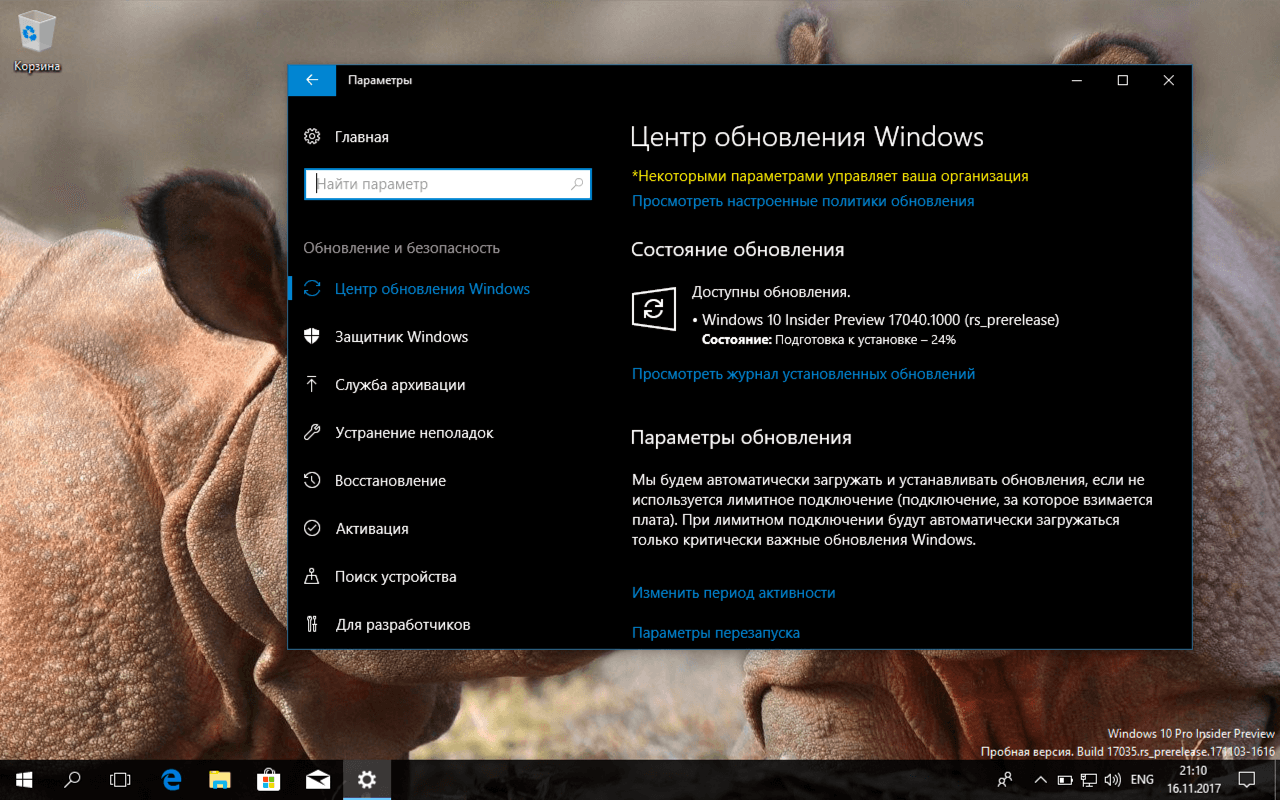This screenshot has width=1280, height=800.
Task: Open Просмотреть журнал установленных обновлений
Action: point(801,373)
